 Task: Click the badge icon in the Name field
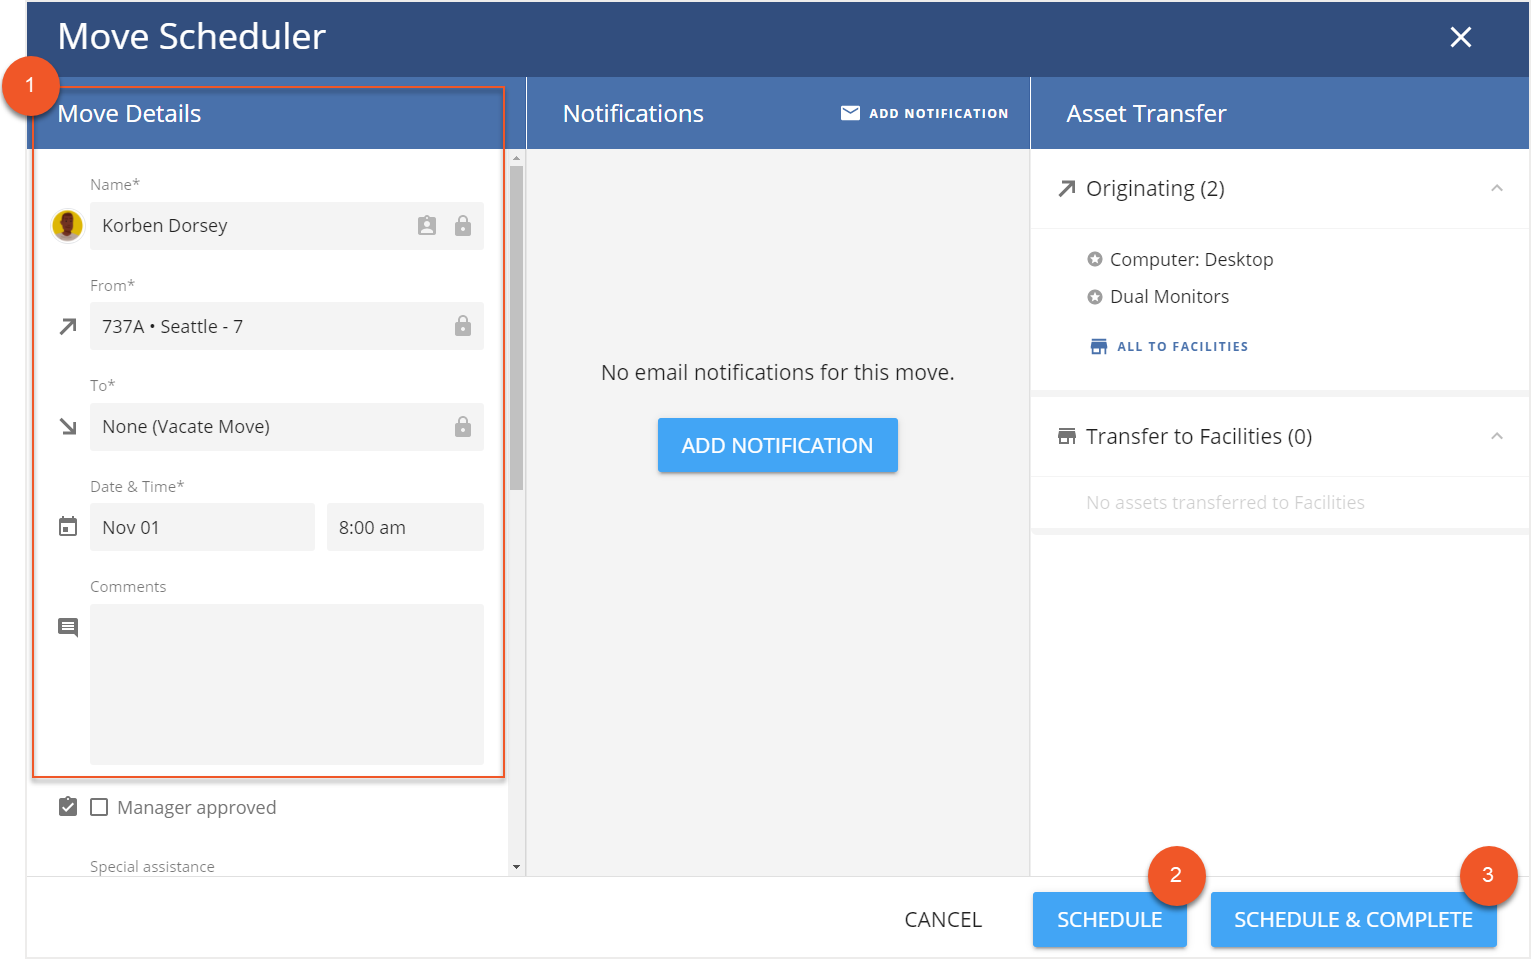[427, 226]
